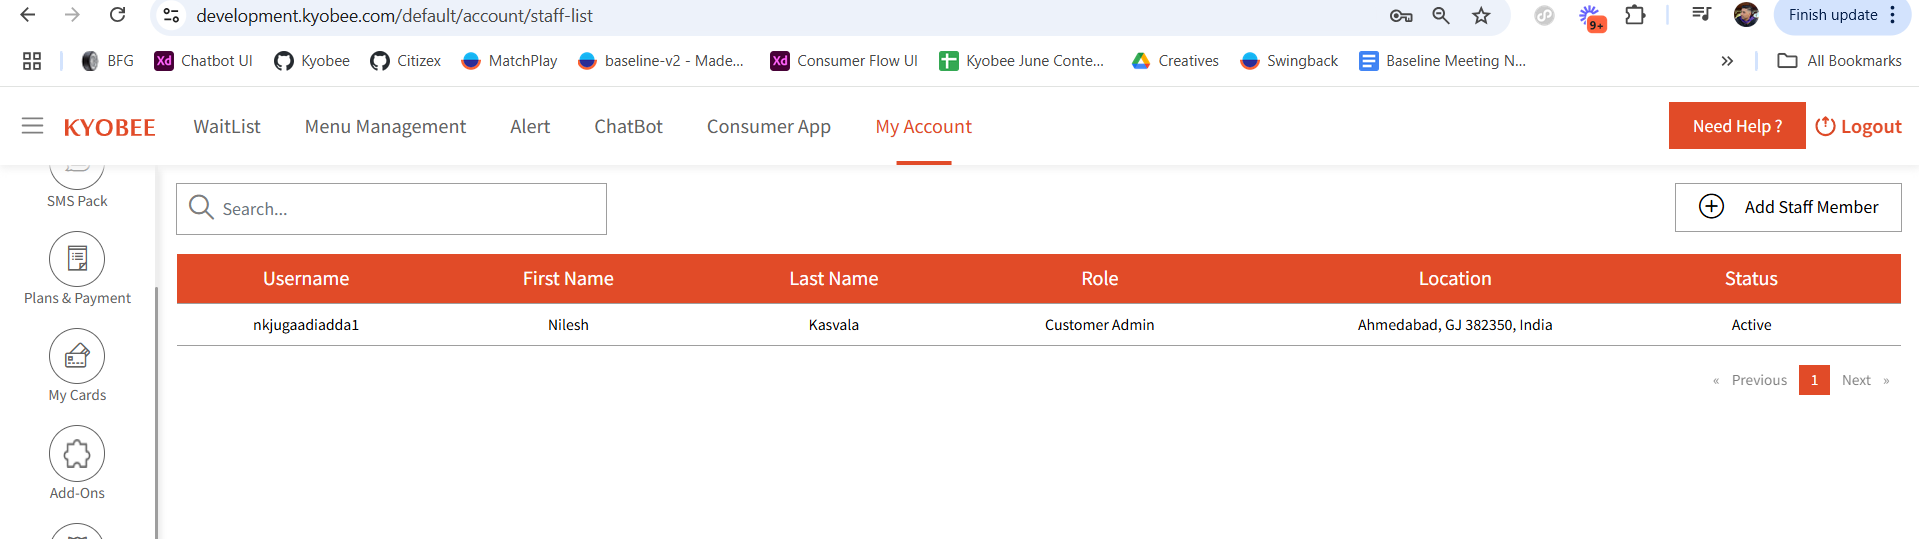Click the site info icon in address bar
This screenshot has width=1919, height=539.
[171, 16]
